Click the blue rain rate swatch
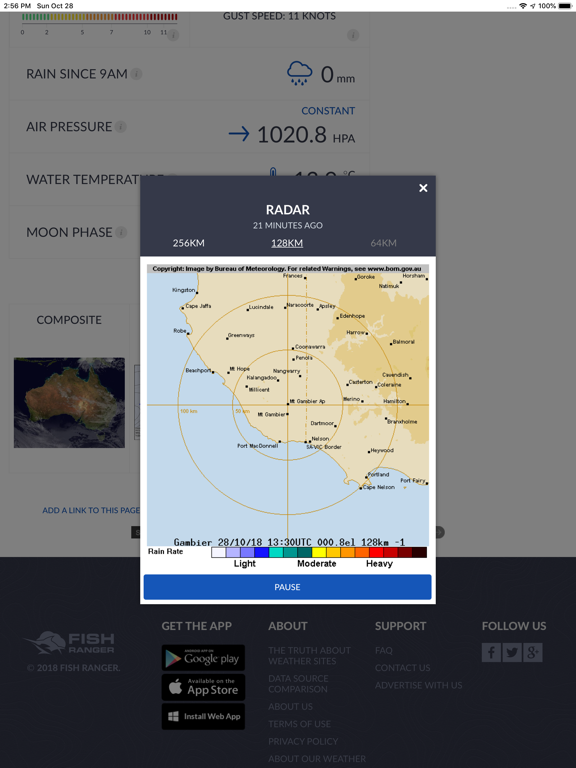The width and height of the screenshot is (576, 768). pyautogui.click(x=262, y=552)
